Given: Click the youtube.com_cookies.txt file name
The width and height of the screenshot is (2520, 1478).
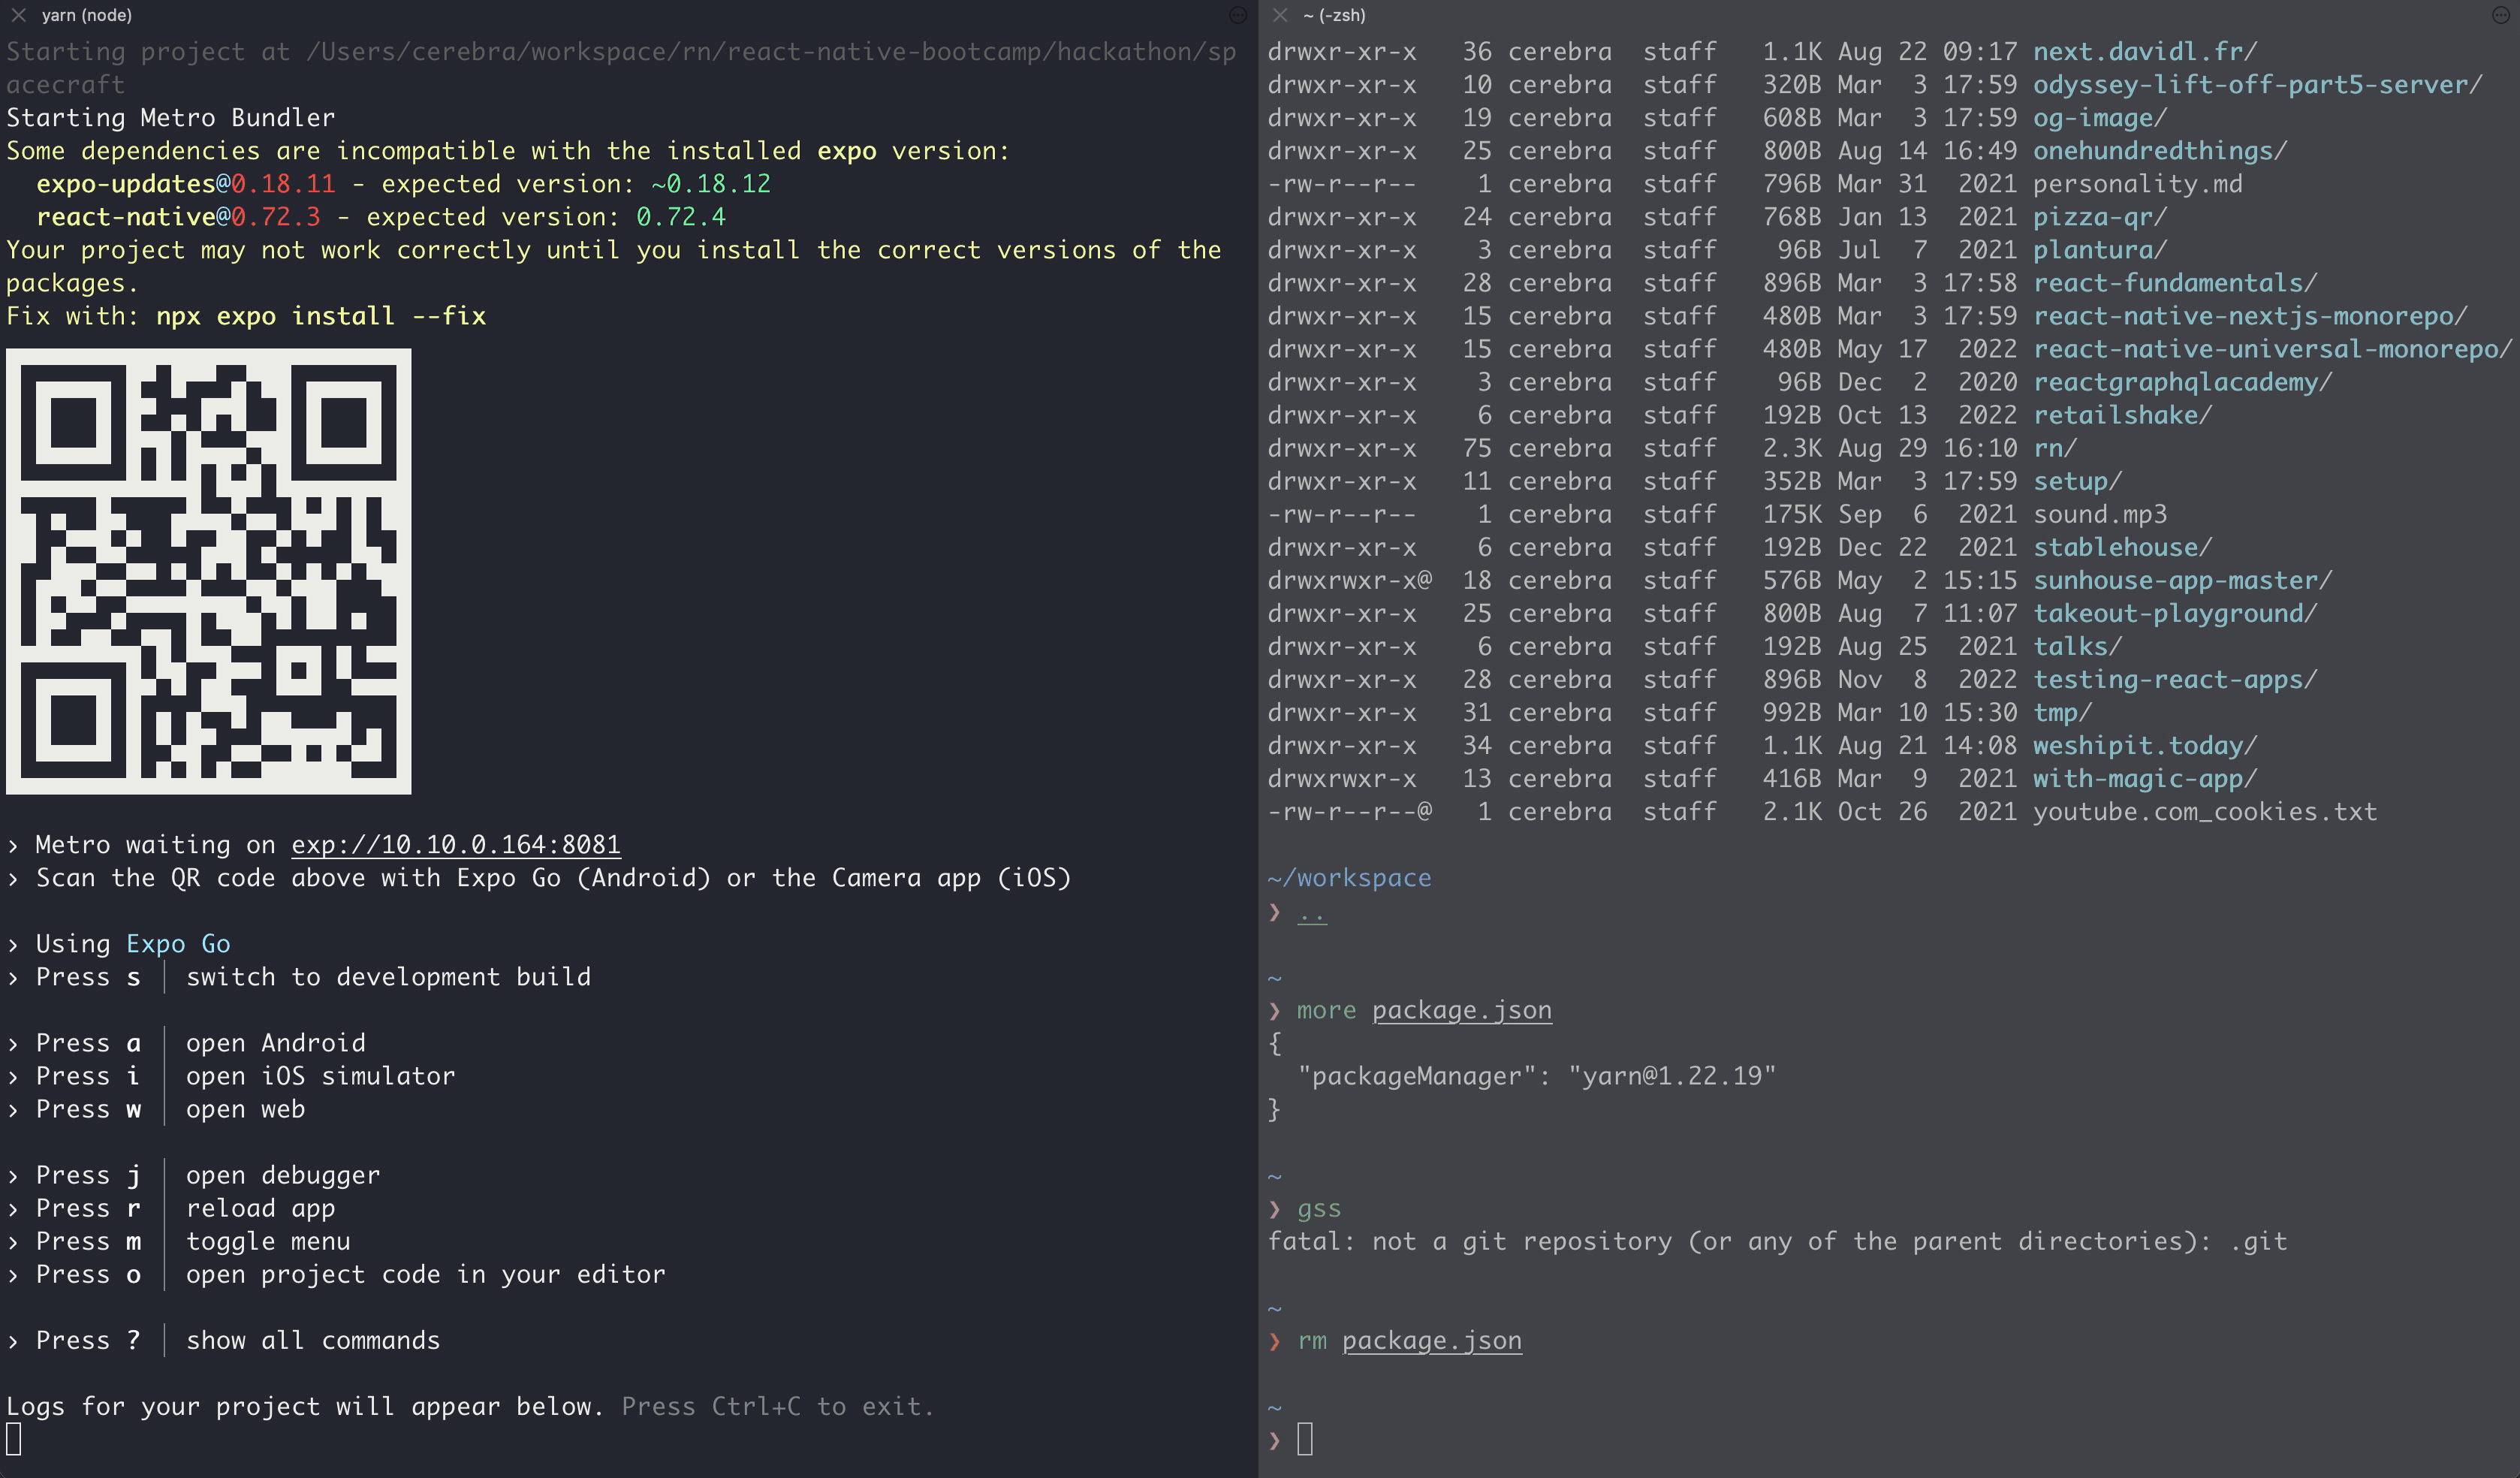Looking at the screenshot, I should coord(2204,812).
